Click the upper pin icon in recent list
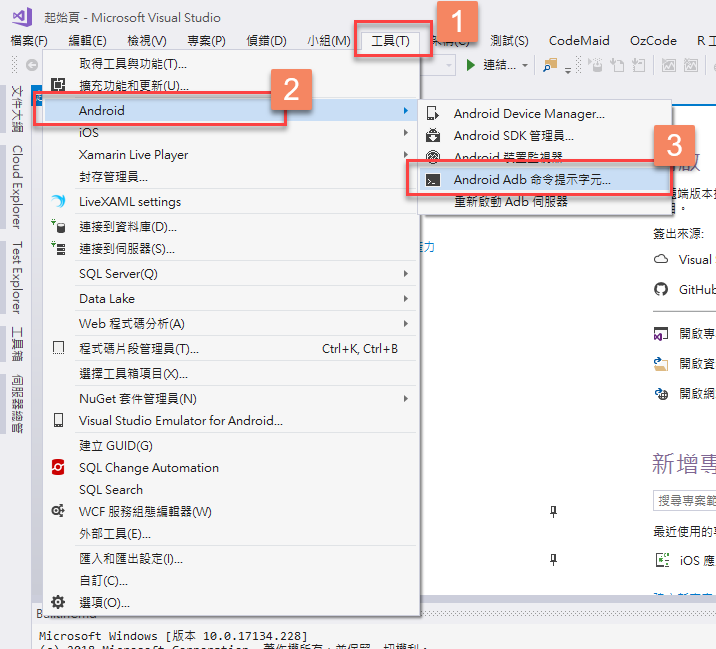The width and height of the screenshot is (716, 649). [x=553, y=512]
